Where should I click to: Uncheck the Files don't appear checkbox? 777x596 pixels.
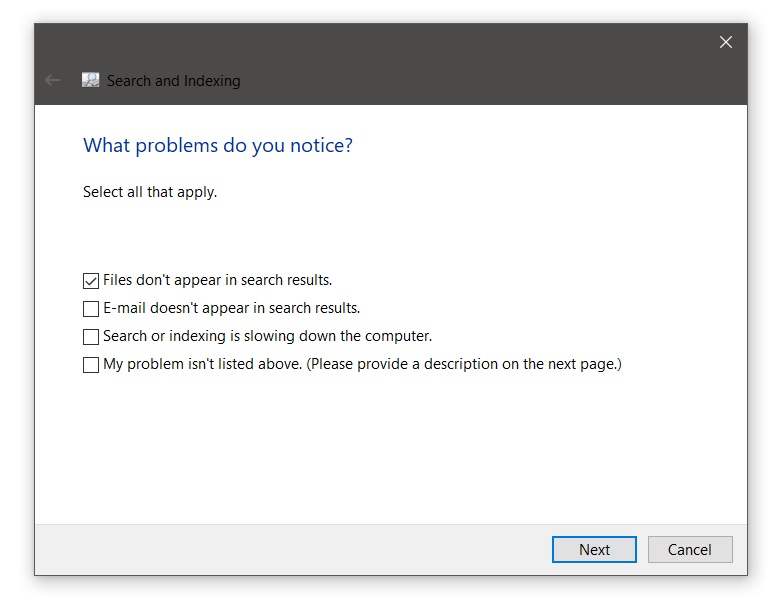click(91, 281)
